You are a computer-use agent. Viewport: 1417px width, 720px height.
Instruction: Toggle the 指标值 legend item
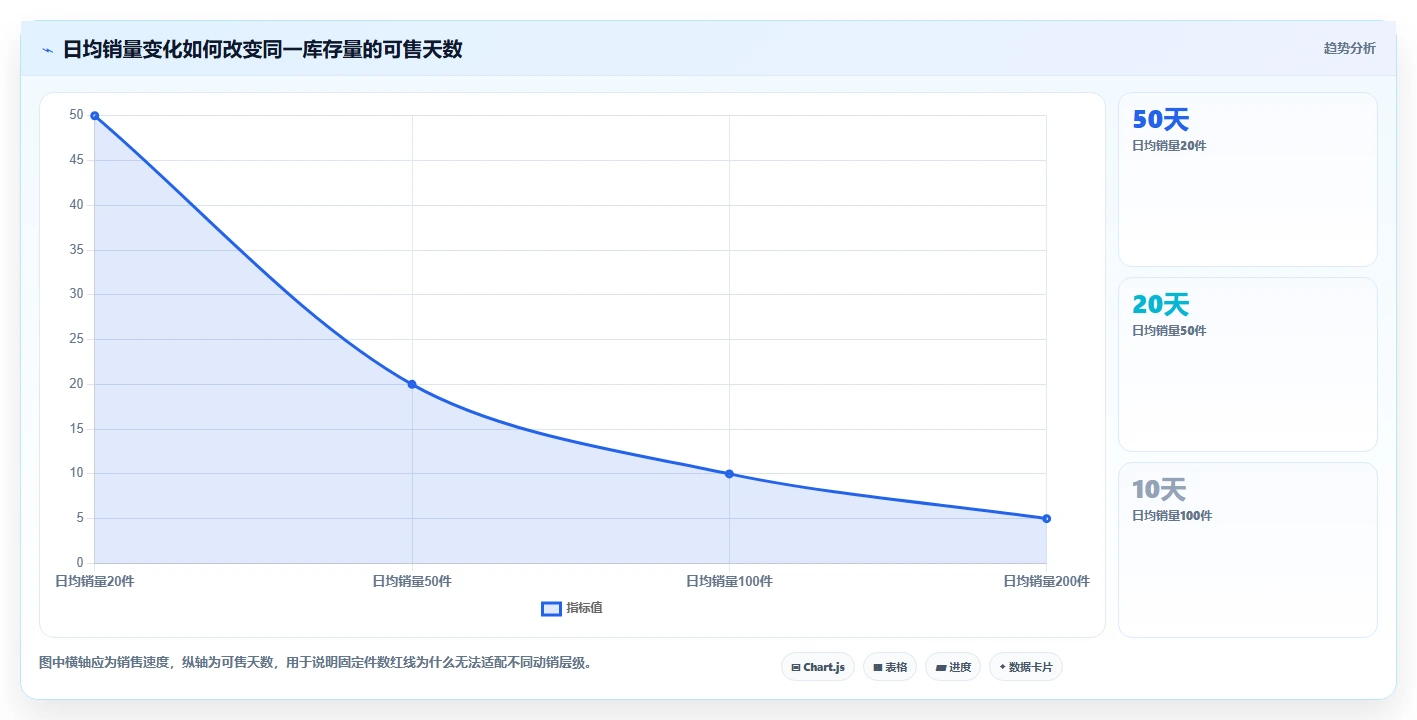pyautogui.click(x=572, y=608)
